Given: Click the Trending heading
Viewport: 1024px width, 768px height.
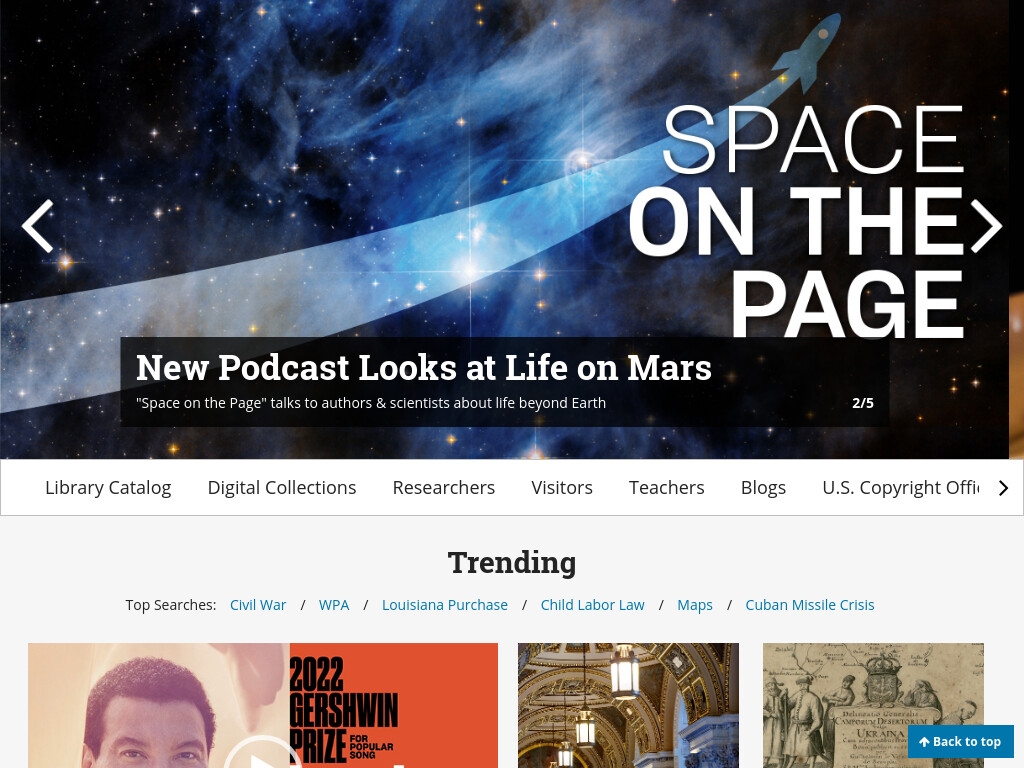Looking at the screenshot, I should (x=512, y=562).
